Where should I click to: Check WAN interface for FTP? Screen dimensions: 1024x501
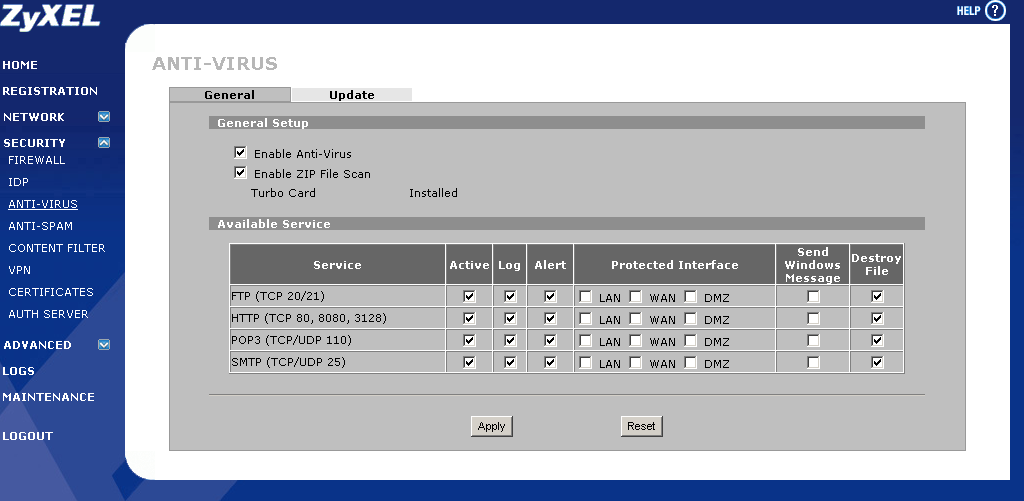tap(635, 297)
